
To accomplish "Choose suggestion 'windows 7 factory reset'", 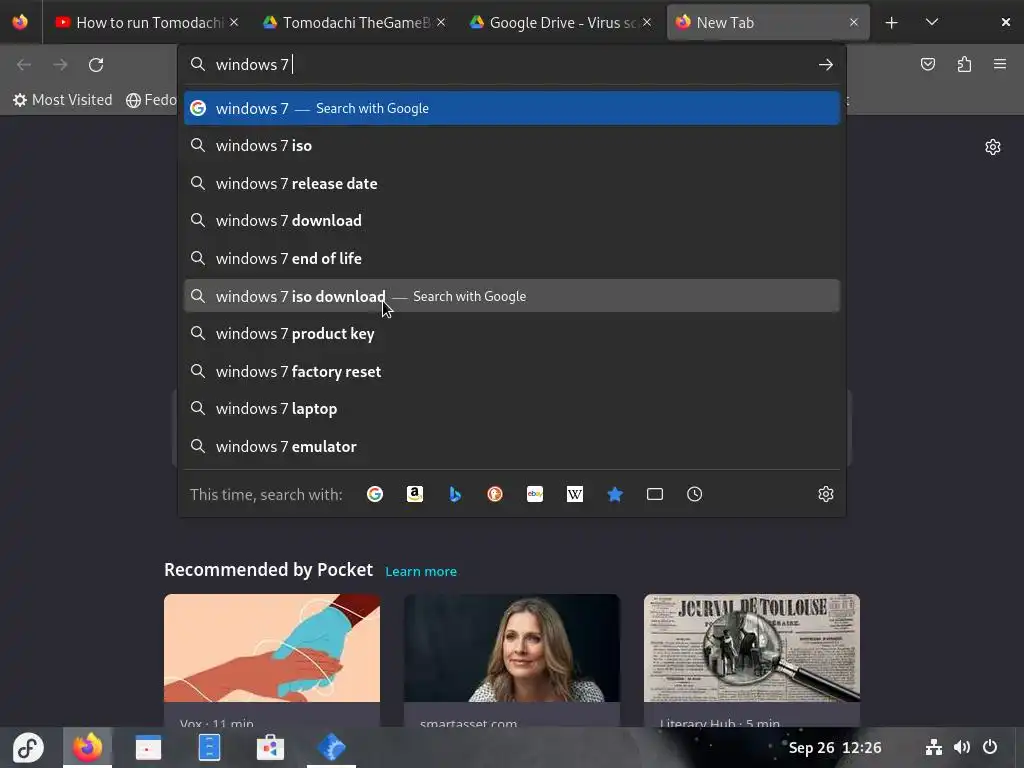I will [x=512, y=372].
